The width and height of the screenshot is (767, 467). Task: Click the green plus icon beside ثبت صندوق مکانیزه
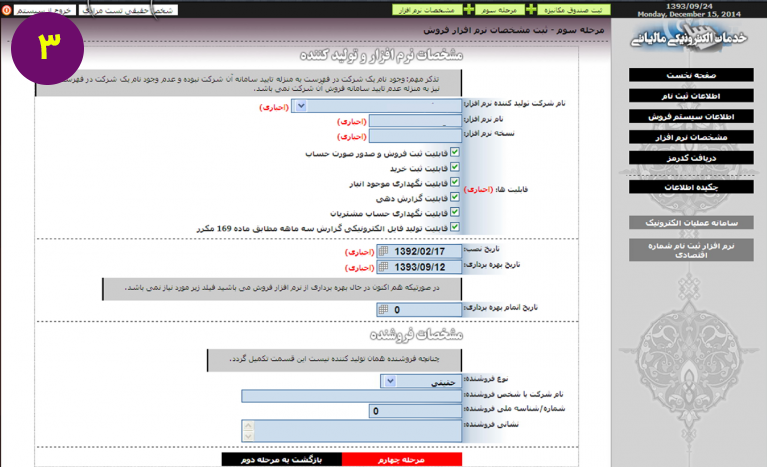coord(531,9)
